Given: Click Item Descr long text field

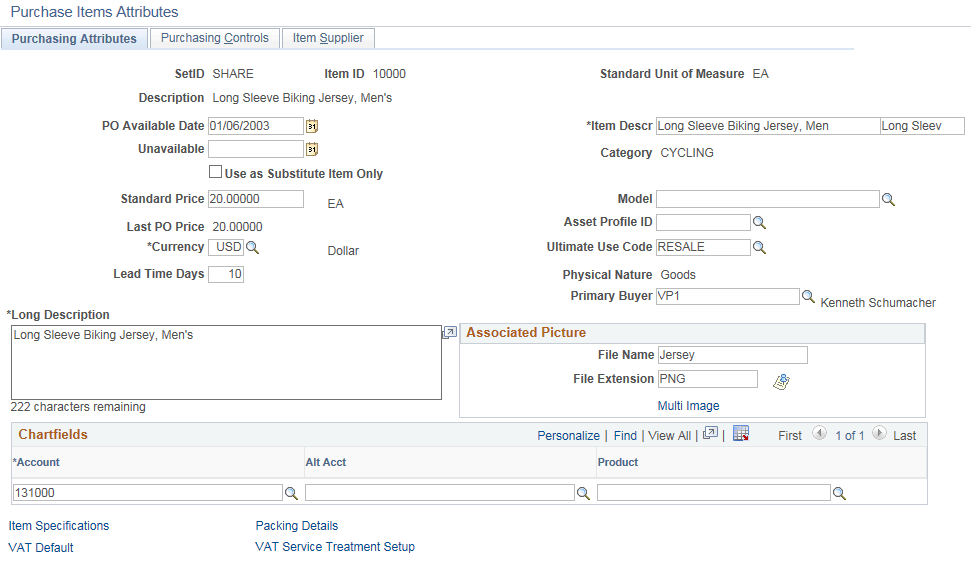Looking at the screenshot, I should [768, 126].
